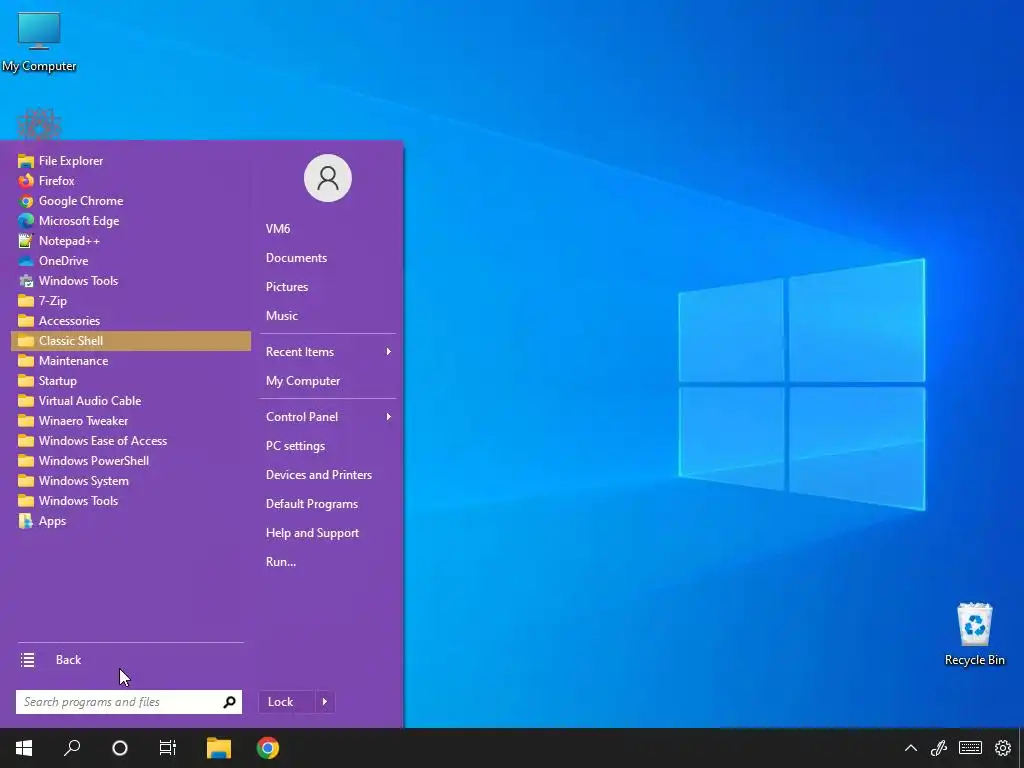The height and width of the screenshot is (768, 1024).
Task: Expand the 7-Zip folder
Action: [131, 301]
